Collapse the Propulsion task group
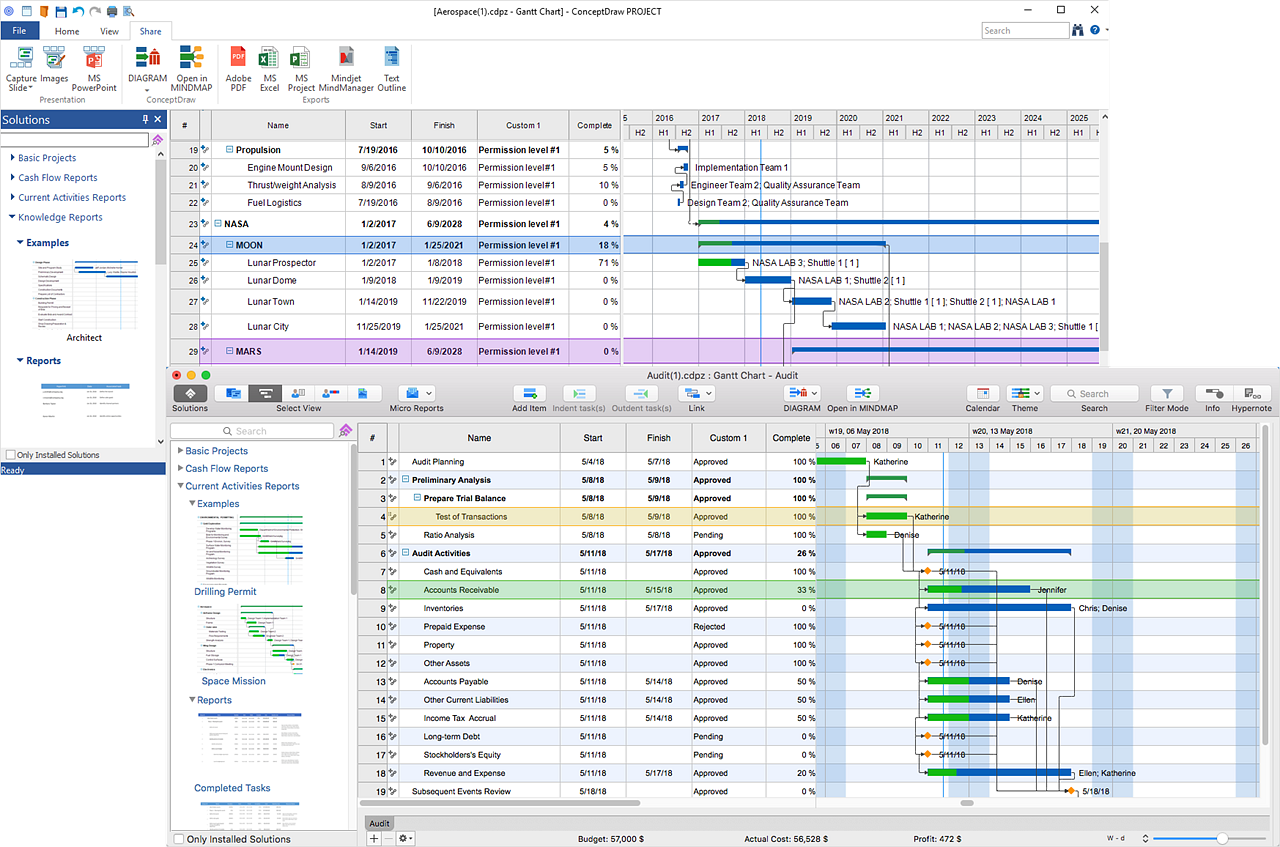The width and height of the screenshot is (1280, 847). 229,150
